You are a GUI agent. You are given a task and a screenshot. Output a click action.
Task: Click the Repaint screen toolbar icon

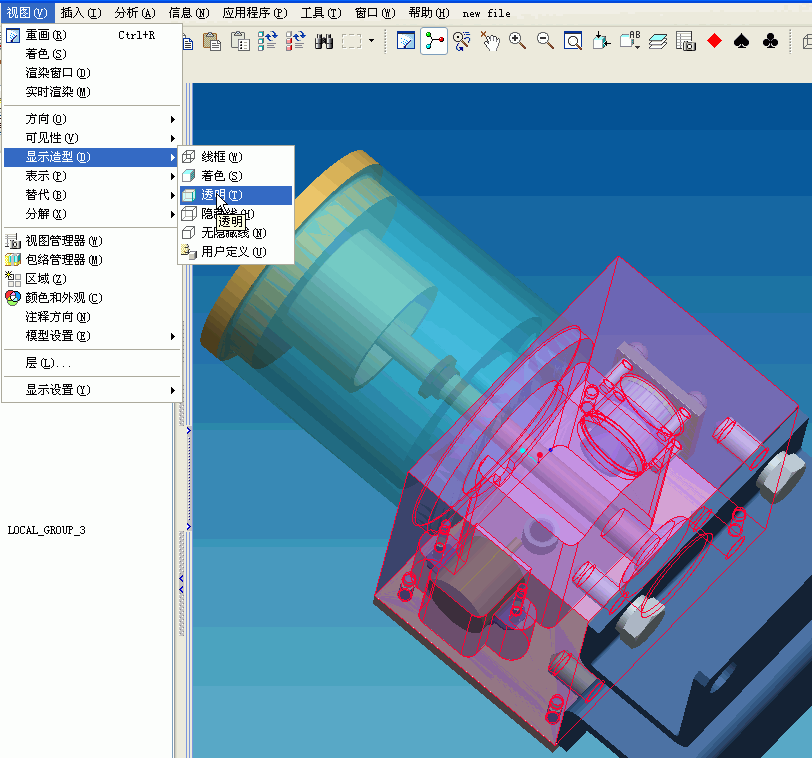point(405,41)
